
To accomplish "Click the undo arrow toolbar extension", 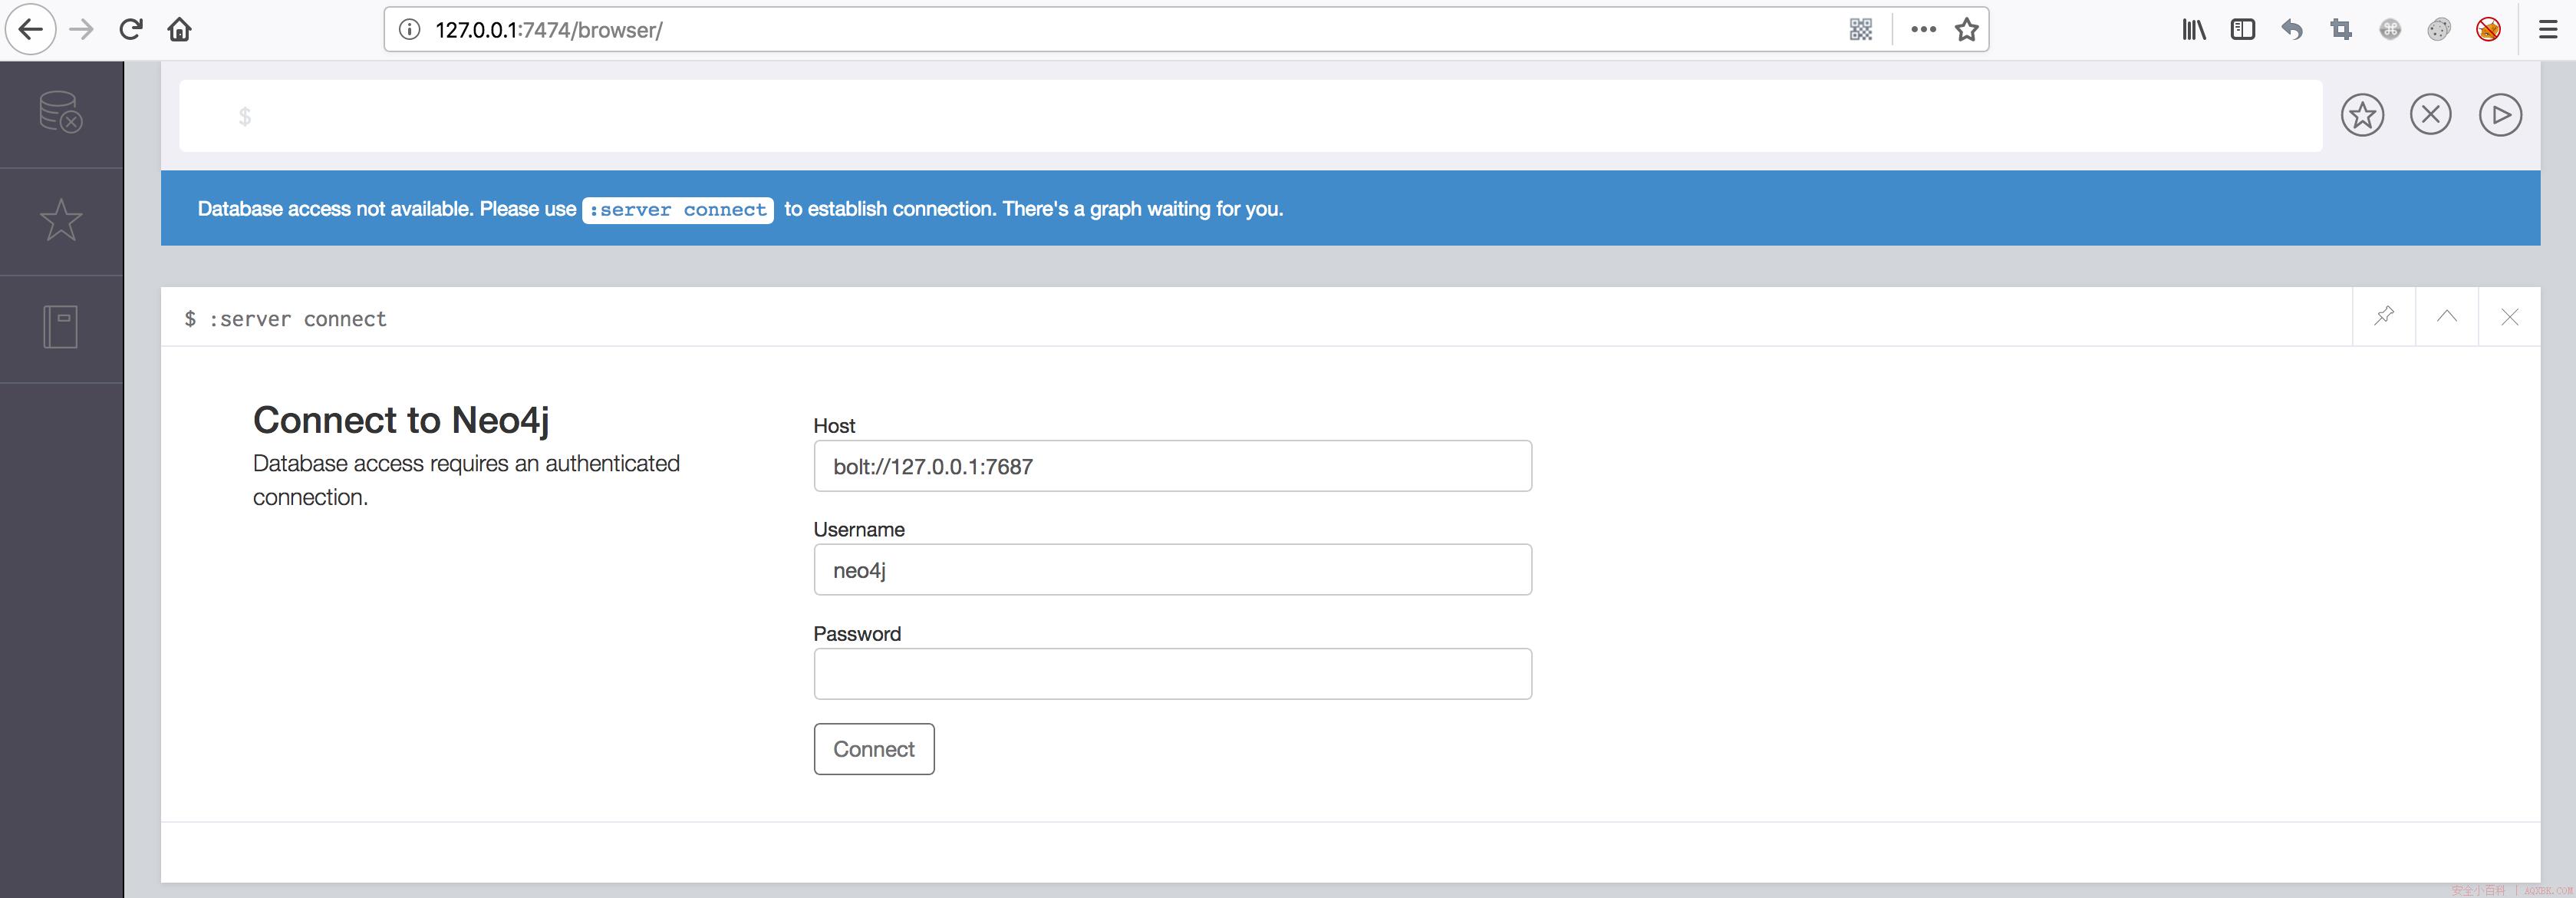I will click(x=2292, y=30).
